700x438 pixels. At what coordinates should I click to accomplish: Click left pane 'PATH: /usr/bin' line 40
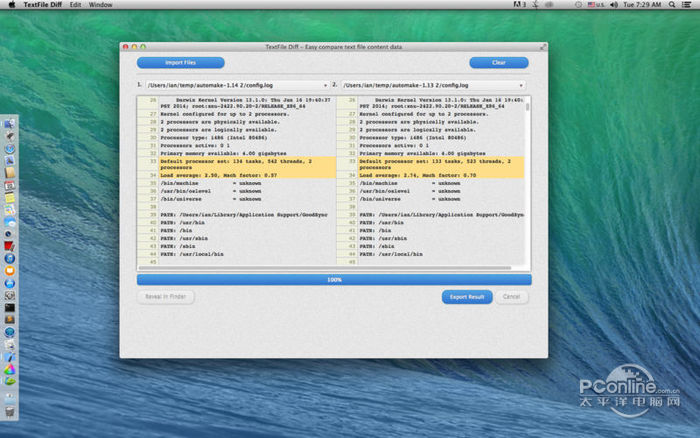pos(183,223)
